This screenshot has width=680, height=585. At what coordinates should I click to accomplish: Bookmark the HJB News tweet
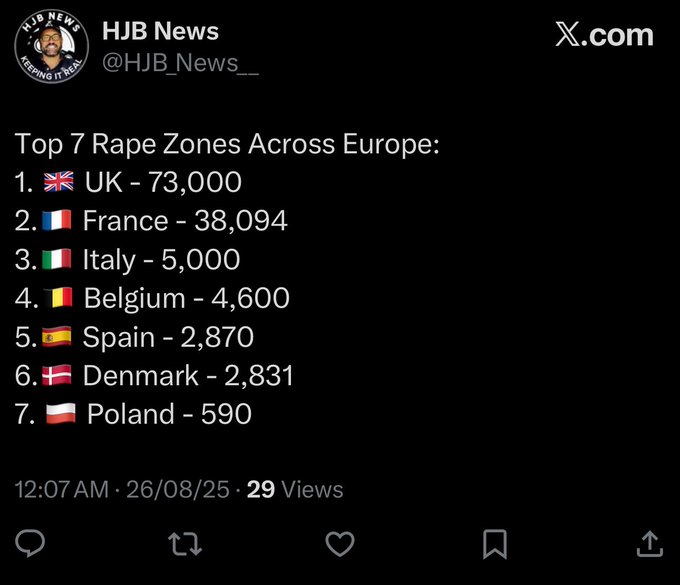click(x=495, y=543)
